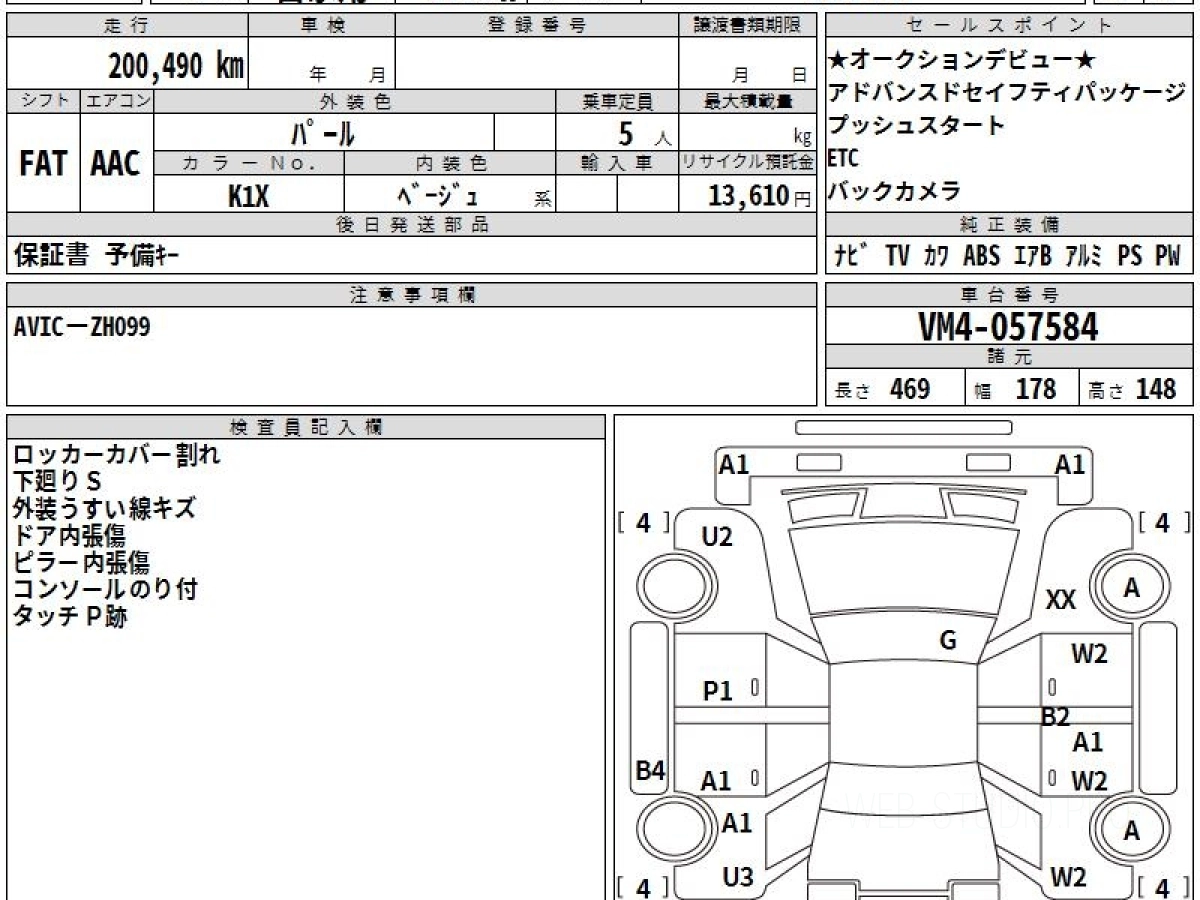Select the AAC air-conditioner value
This screenshot has width=1200, height=900.
point(116,165)
